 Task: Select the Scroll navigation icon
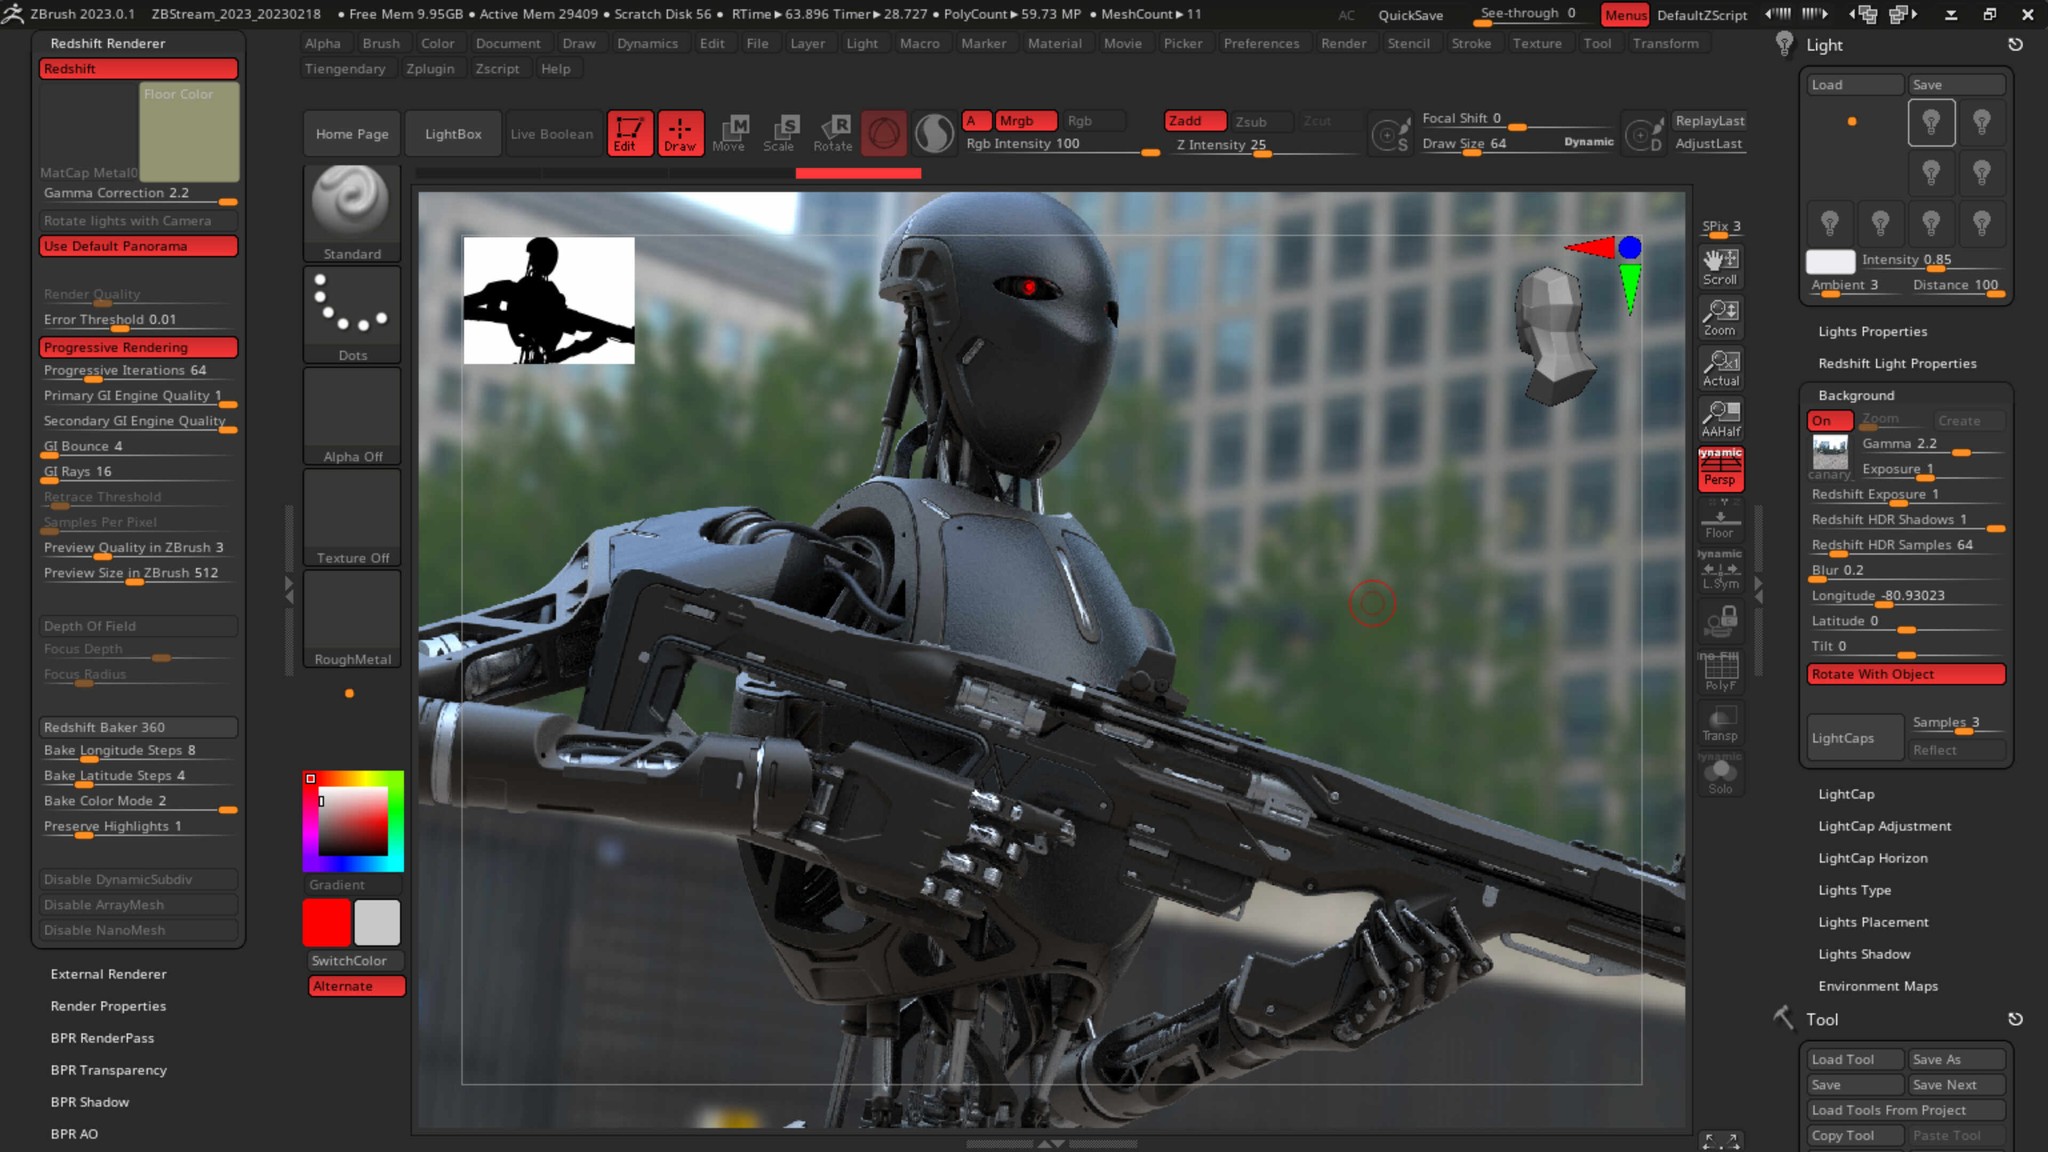tap(1721, 265)
